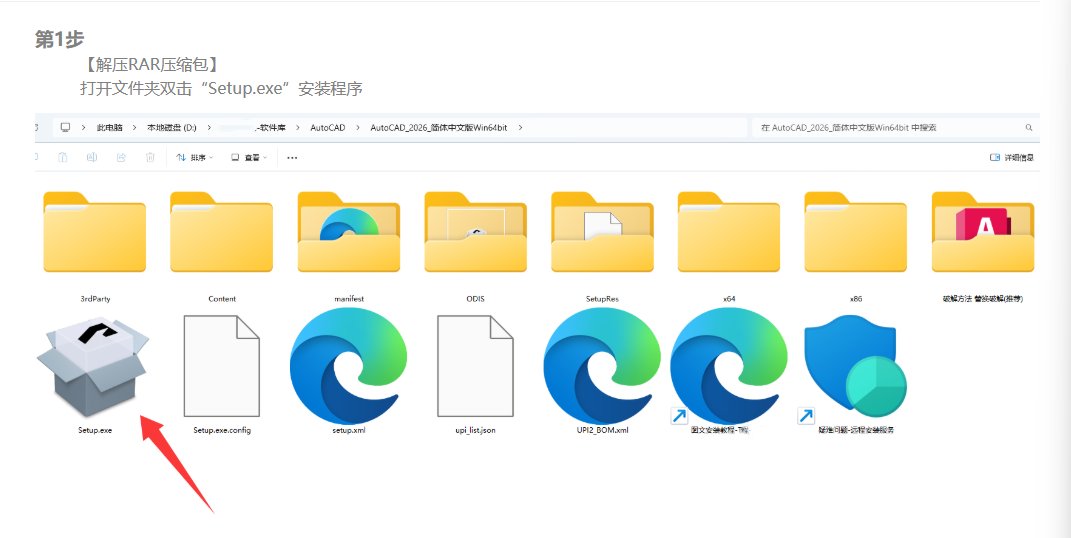Go to AutoCAD breadcrumb
1071x538 pixels.
(x=328, y=128)
